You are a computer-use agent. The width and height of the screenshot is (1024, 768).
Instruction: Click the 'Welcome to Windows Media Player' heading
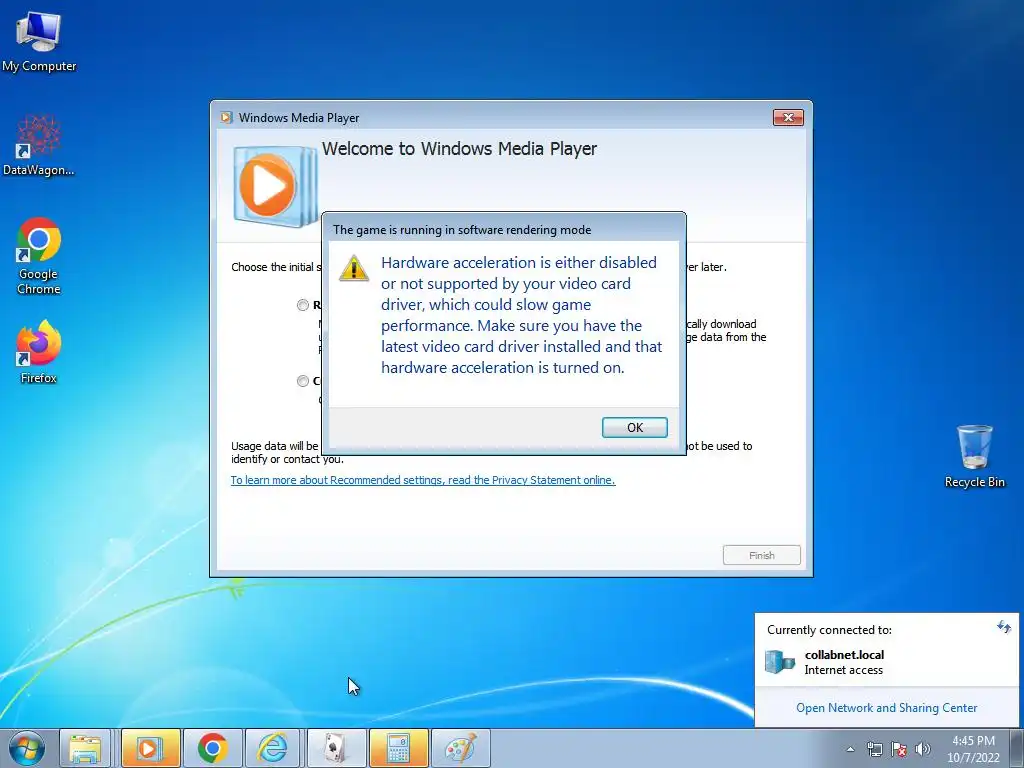tap(459, 149)
